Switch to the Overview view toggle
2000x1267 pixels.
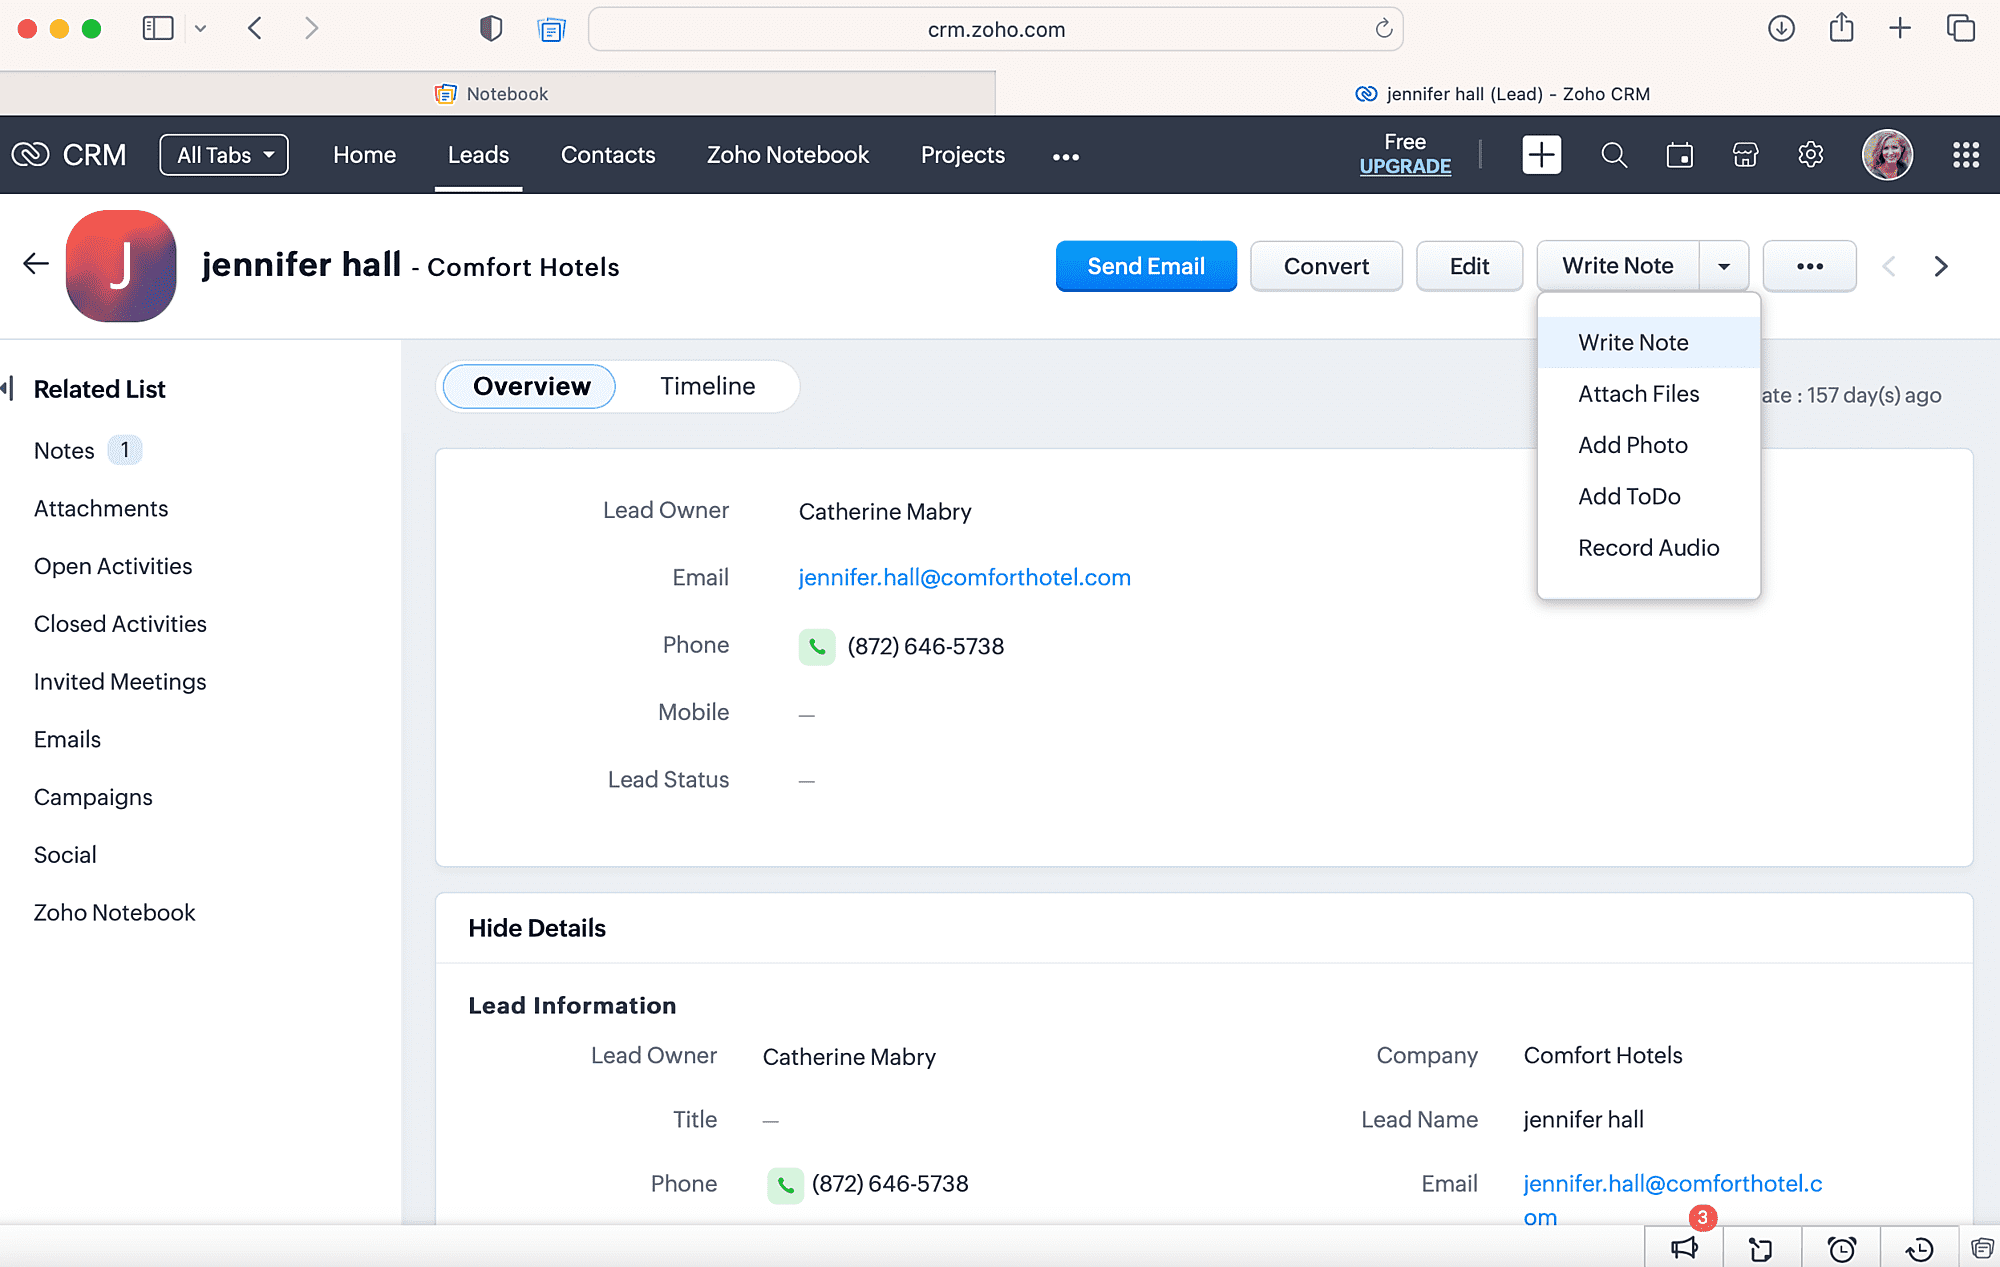(x=530, y=386)
